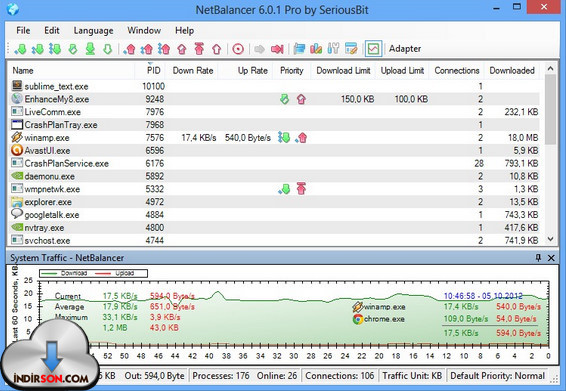
Task: Set normal upload priority toolbar icon
Action: click(147, 49)
